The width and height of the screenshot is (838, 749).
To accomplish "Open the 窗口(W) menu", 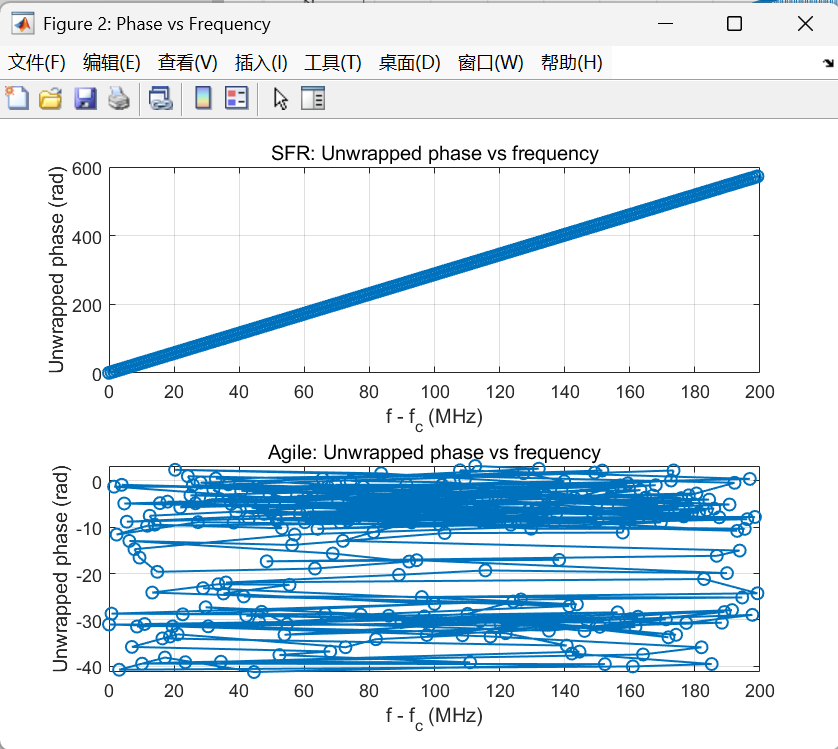I will (x=491, y=63).
